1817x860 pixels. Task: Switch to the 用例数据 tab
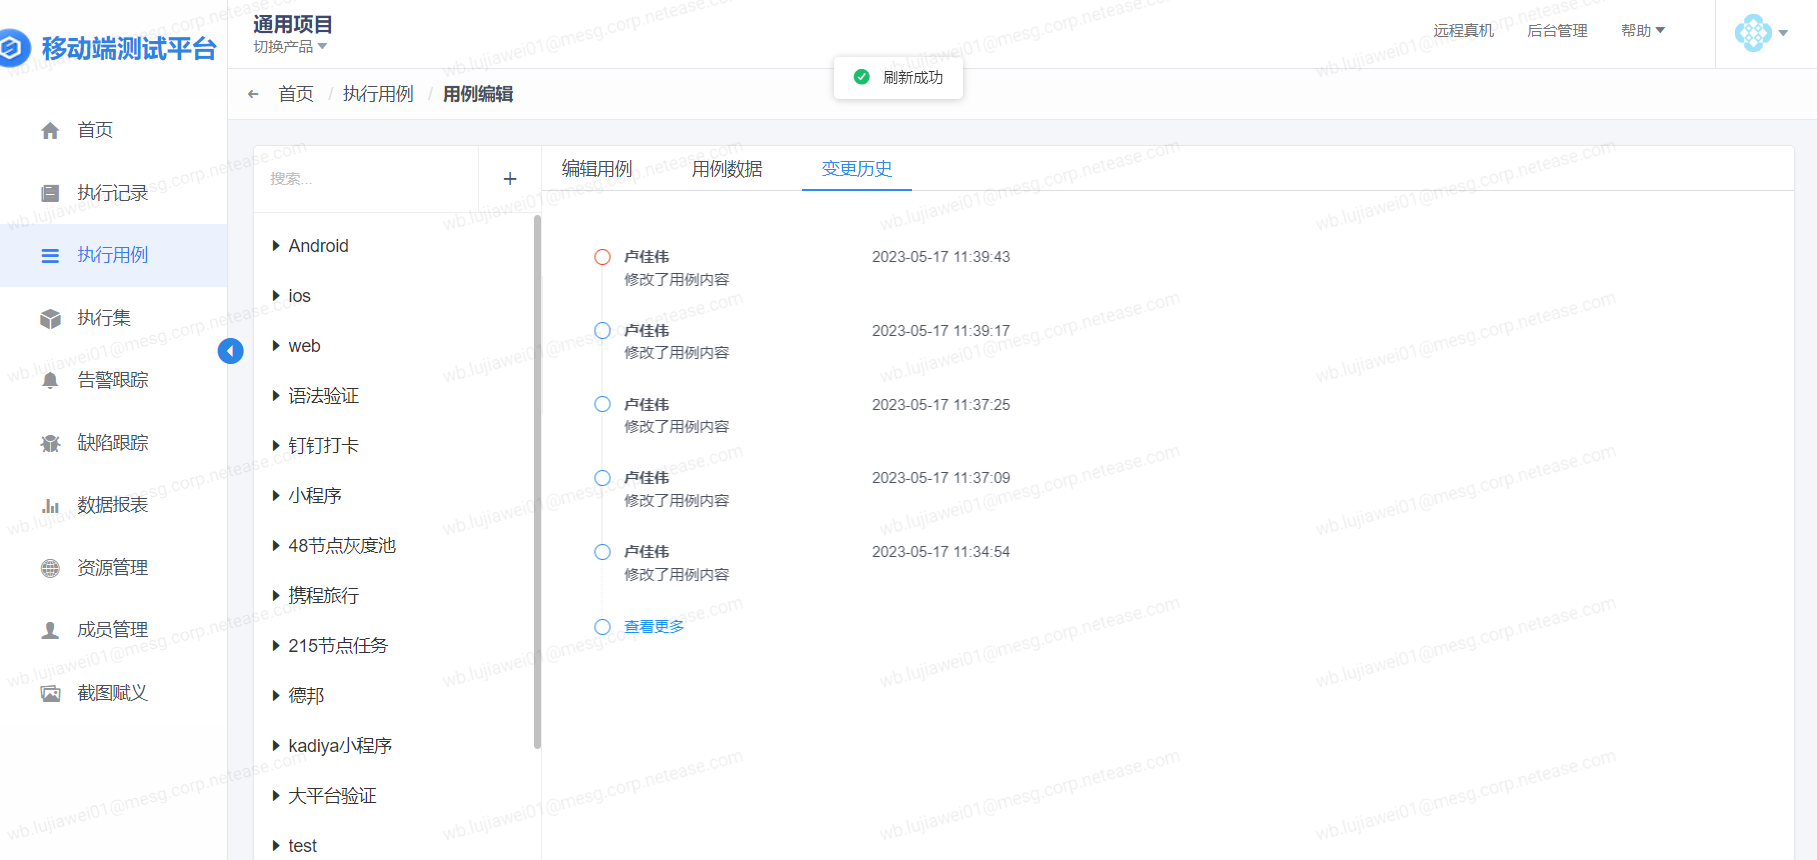727,169
